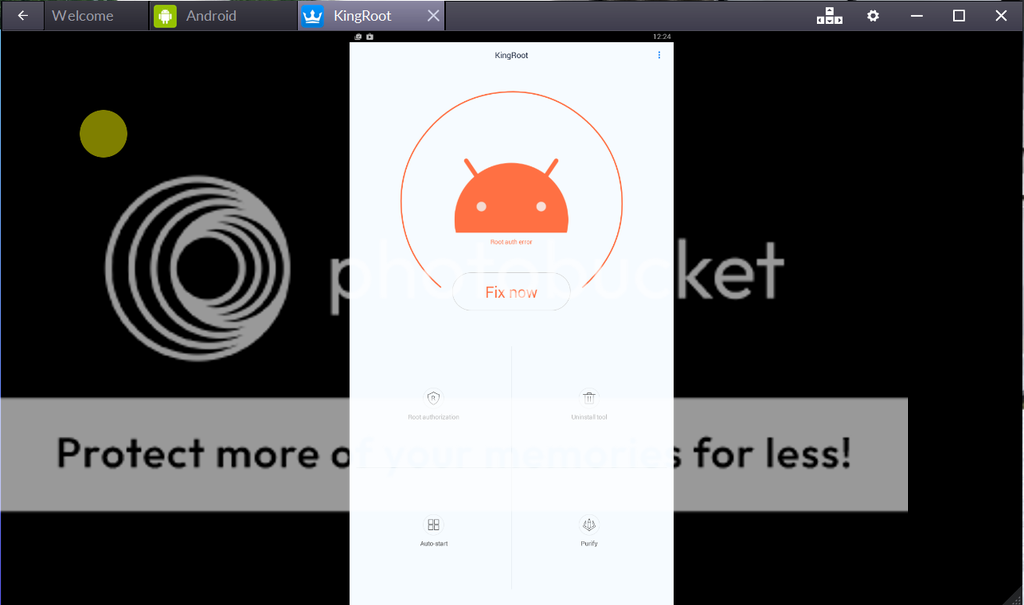Click the Root auth error text
This screenshot has height=605, width=1024.
coord(511,242)
